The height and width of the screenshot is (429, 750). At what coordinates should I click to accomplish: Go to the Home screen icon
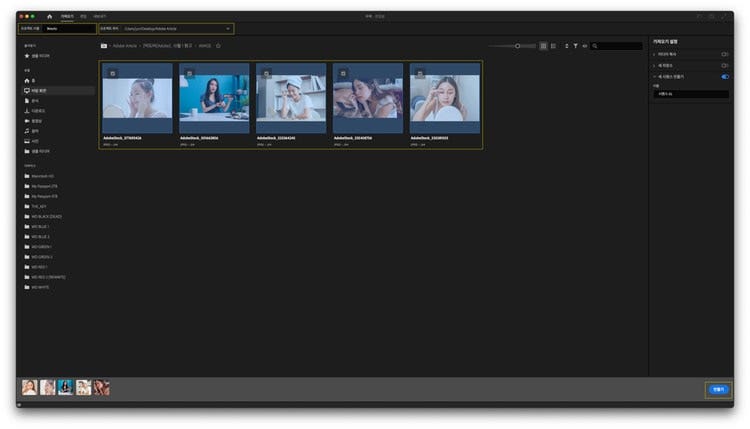pyautogui.click(x=49, y=16)
